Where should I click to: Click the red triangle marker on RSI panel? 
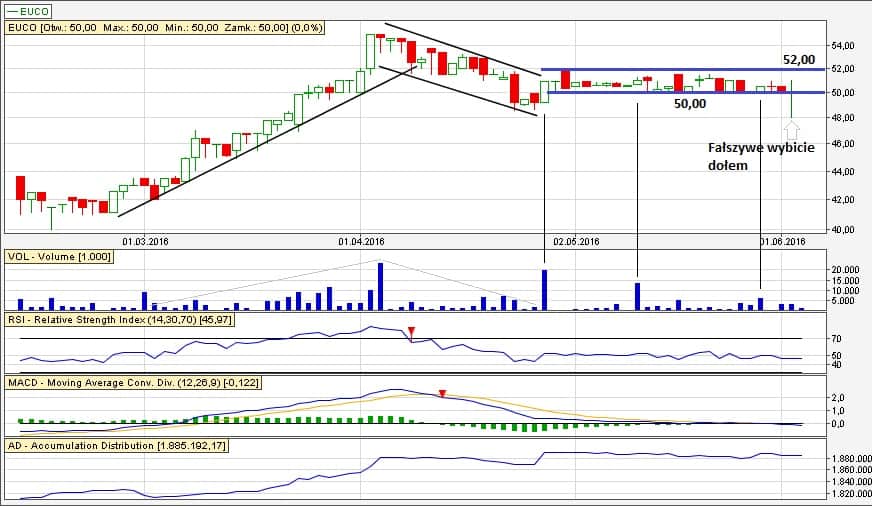coord(409,331)
